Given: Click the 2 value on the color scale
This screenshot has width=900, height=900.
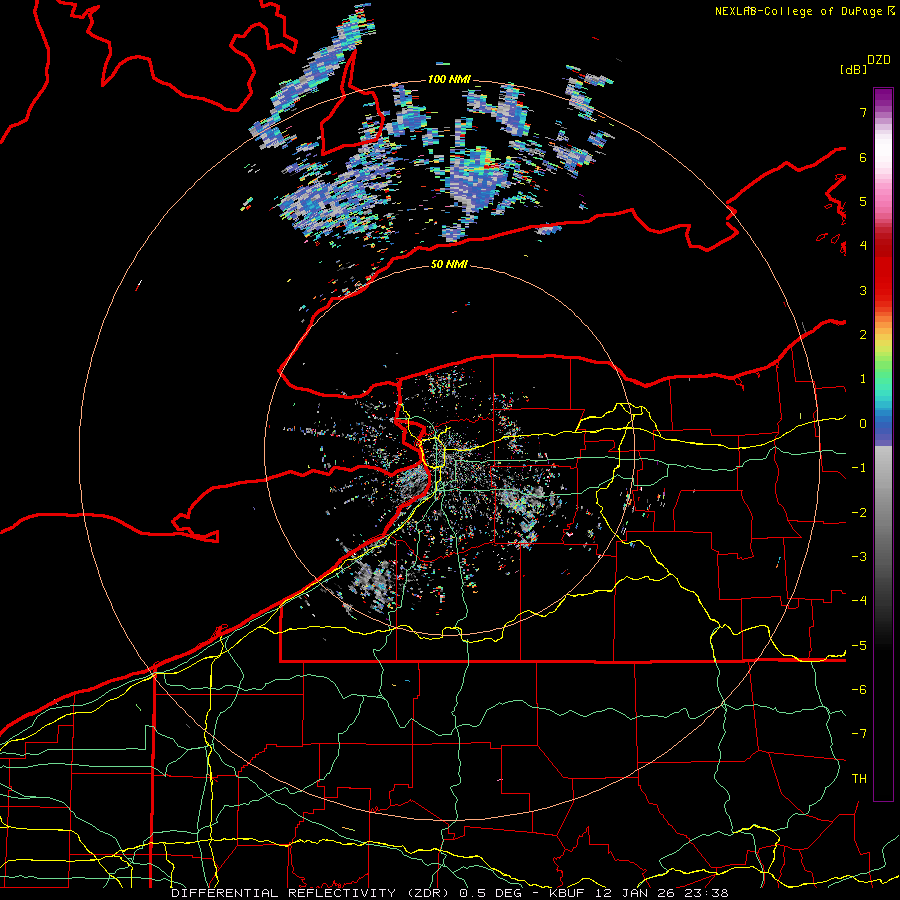Looking at the screenshot, I should click(x=863, y=335).
